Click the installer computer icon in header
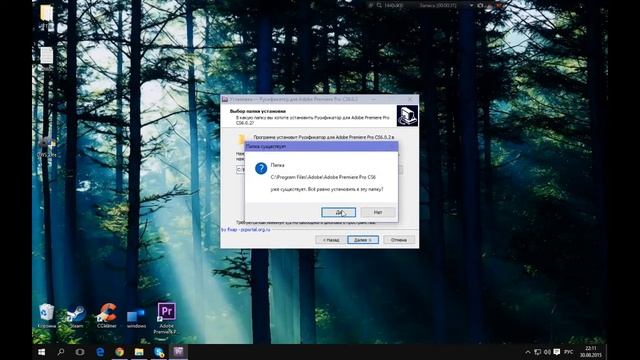 [x=407, y=116]
